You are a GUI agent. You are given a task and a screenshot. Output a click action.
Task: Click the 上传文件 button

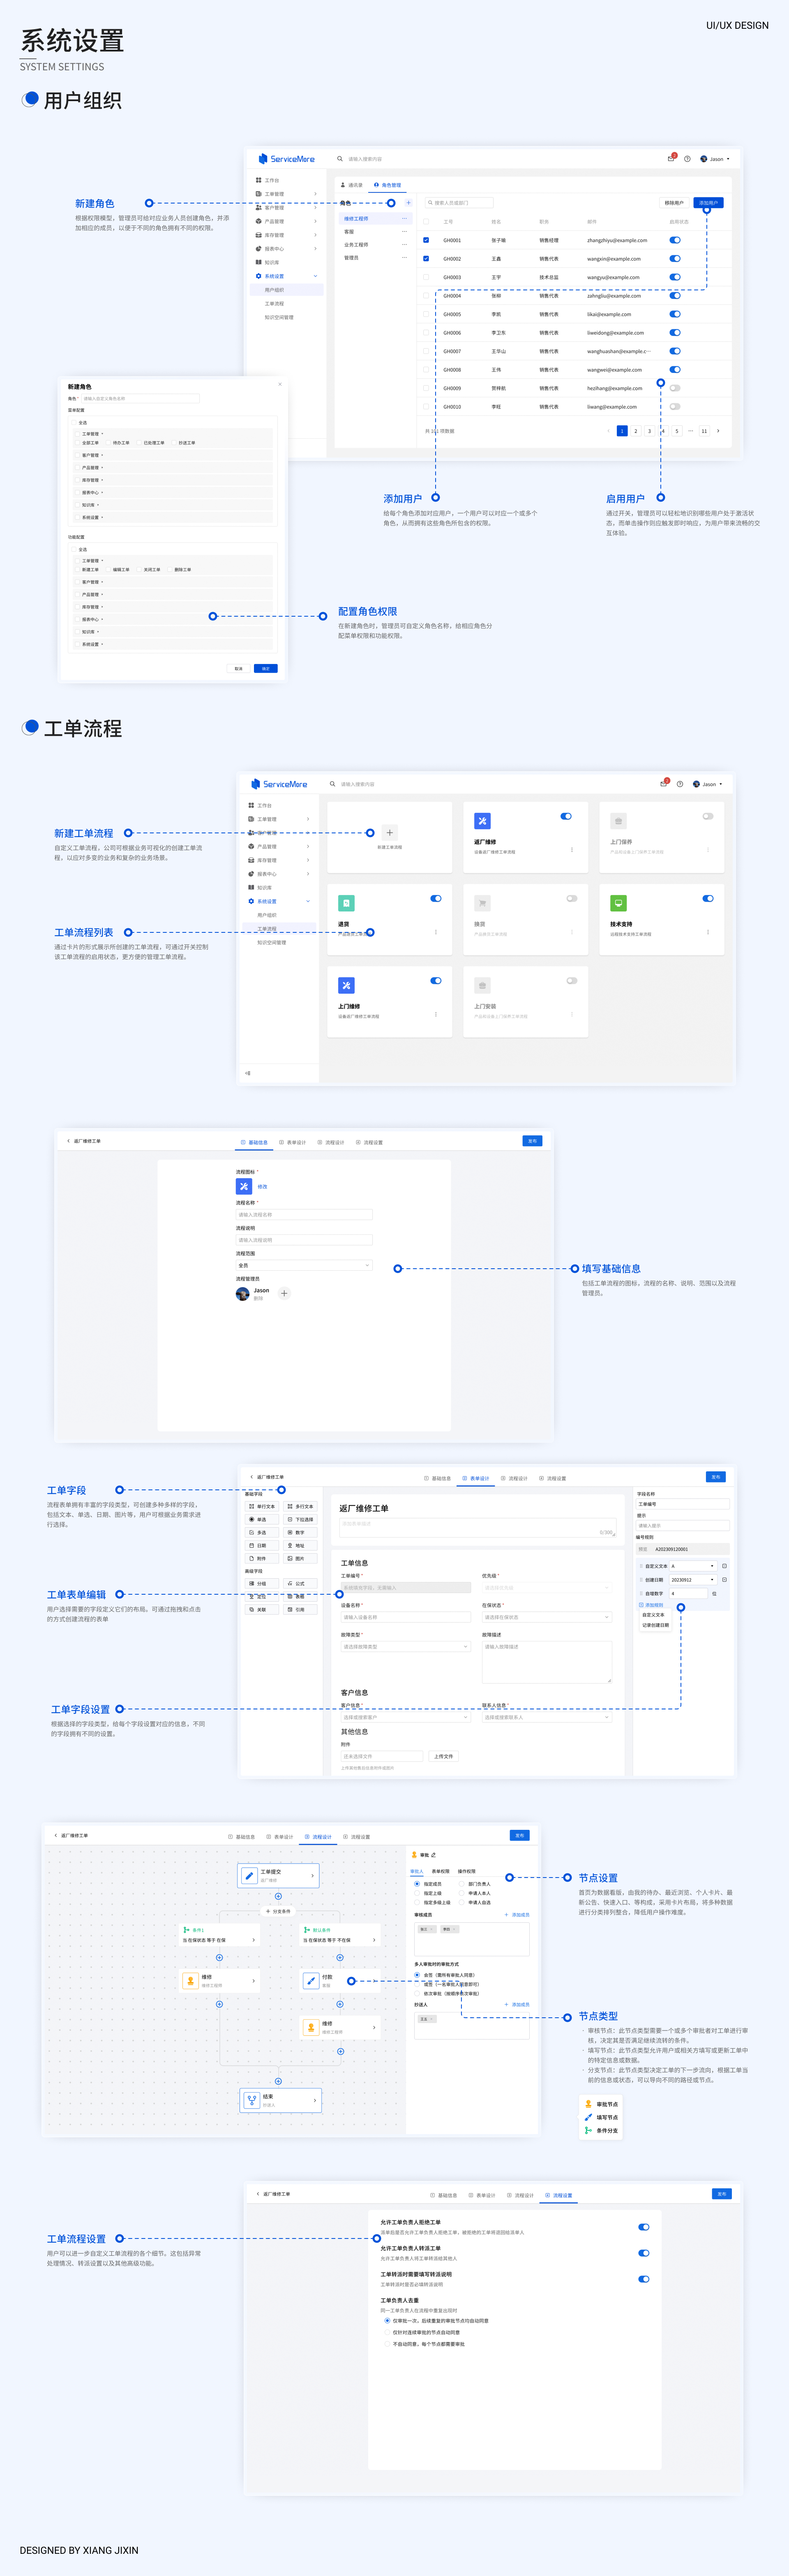443,1756
